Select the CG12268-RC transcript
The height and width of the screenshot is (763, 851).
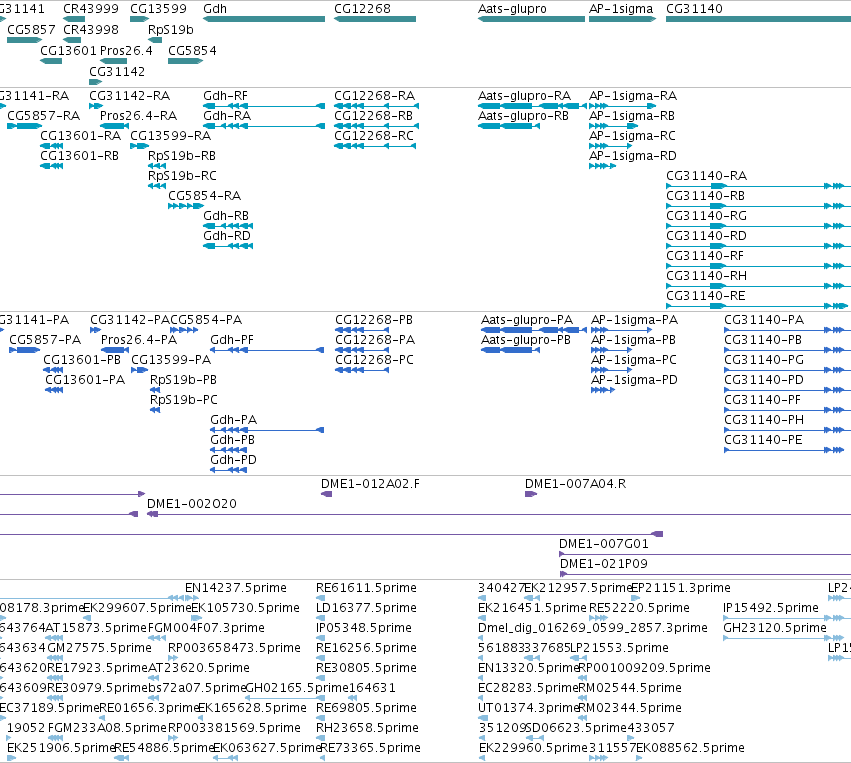[375, 146]
